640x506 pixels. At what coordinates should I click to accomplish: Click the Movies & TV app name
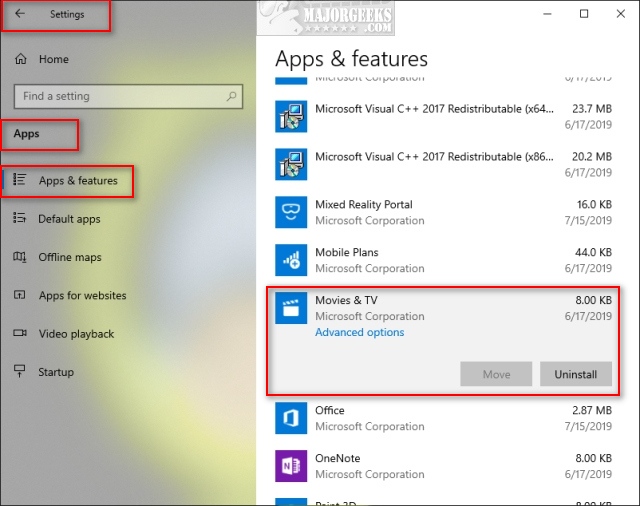[346, 300]
